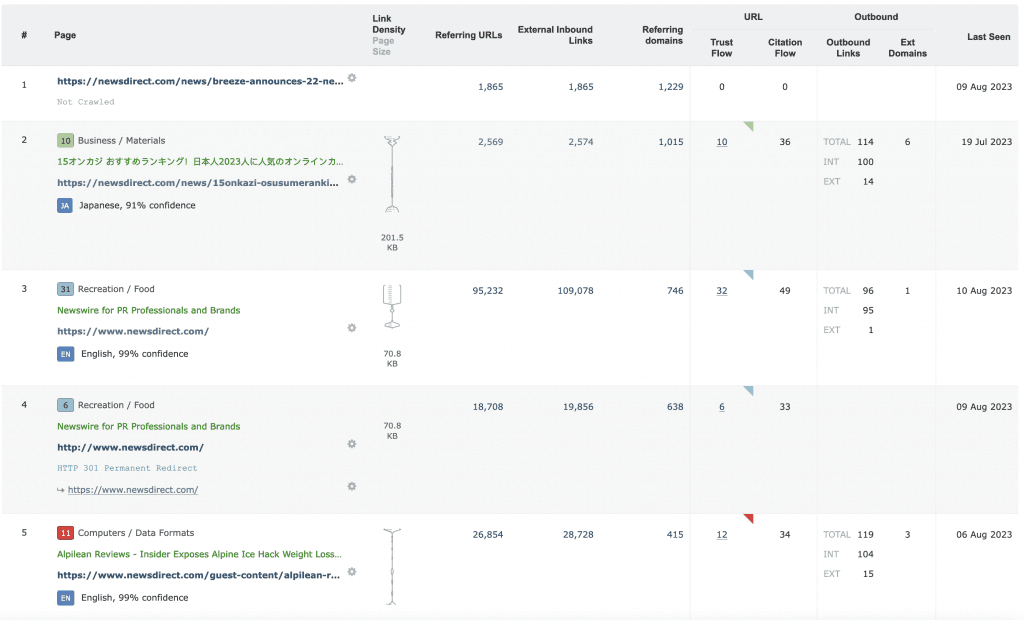Click Referring URLs value 95,232

click(x=488, y=291)
